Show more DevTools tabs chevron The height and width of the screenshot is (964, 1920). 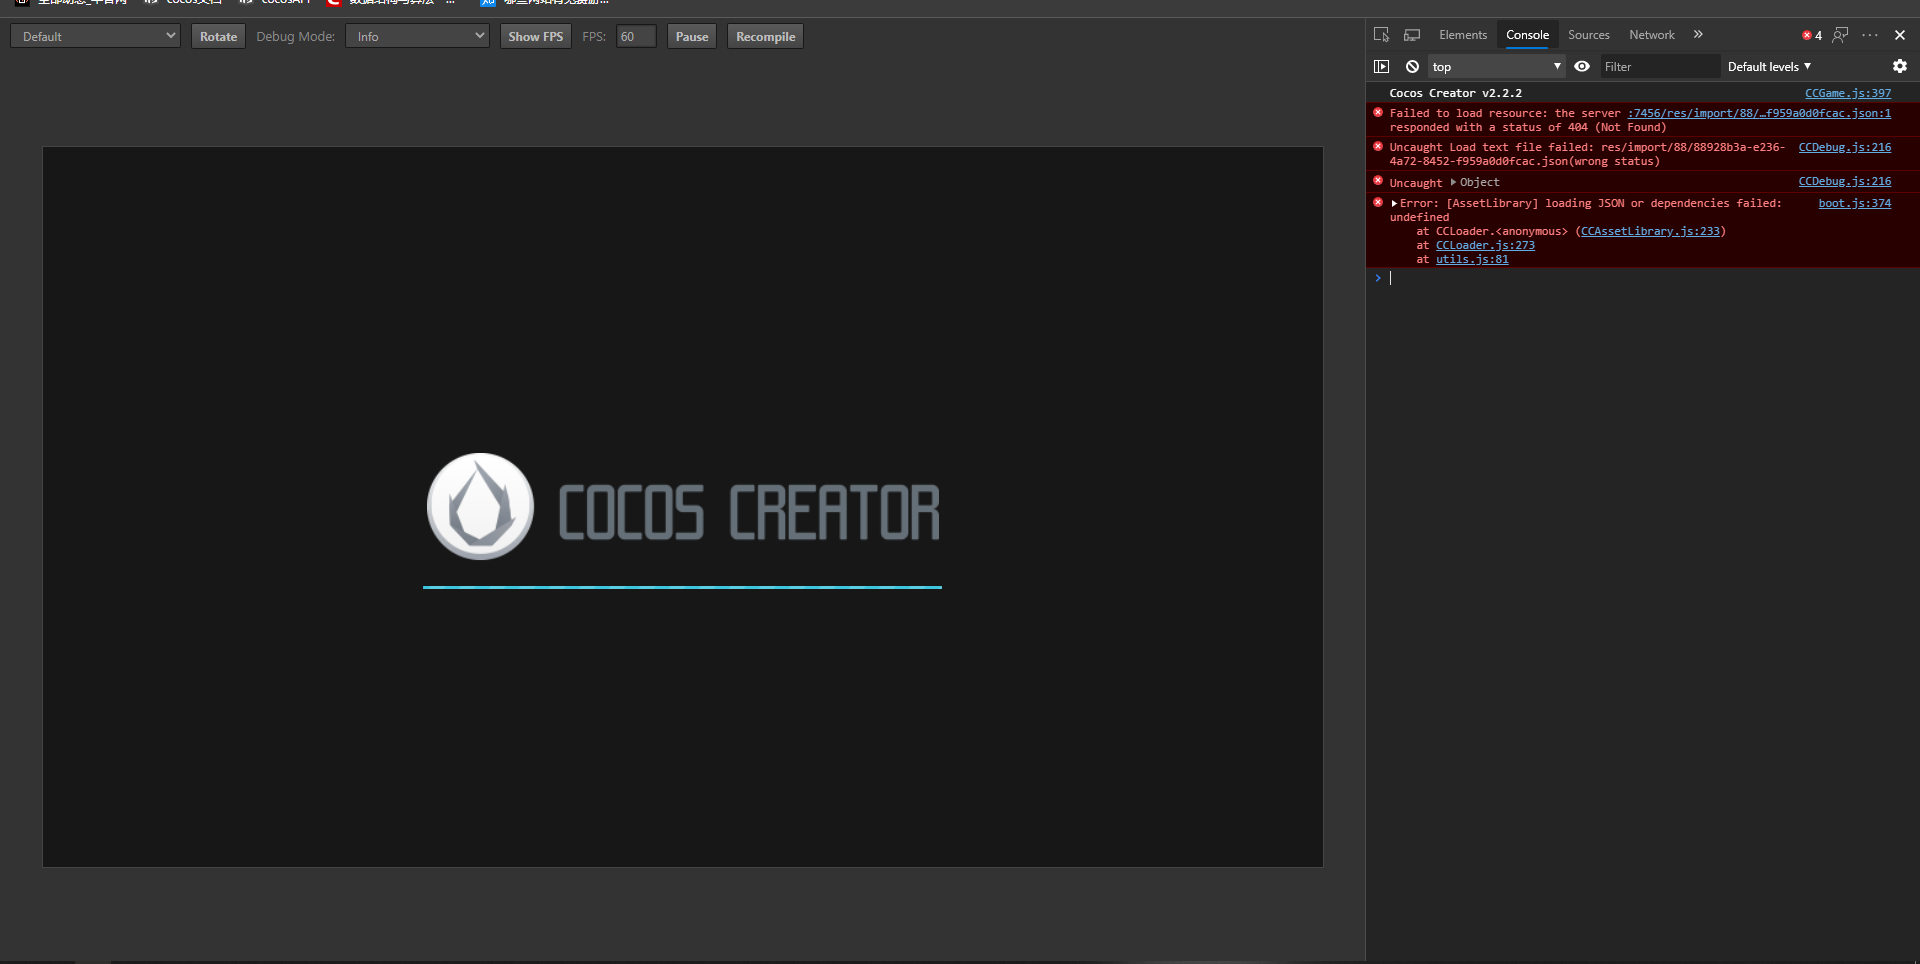[1698, 35]
